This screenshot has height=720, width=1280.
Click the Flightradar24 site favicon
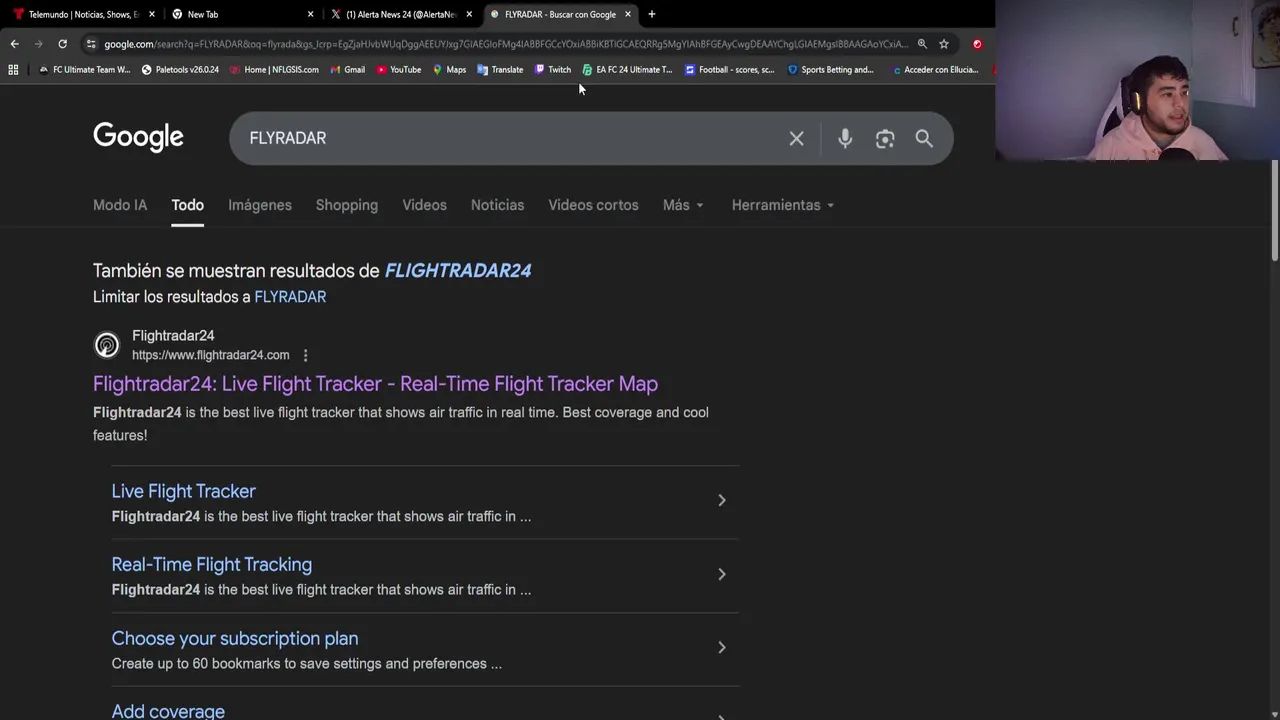pyautogui.click(x=106, y=345)
